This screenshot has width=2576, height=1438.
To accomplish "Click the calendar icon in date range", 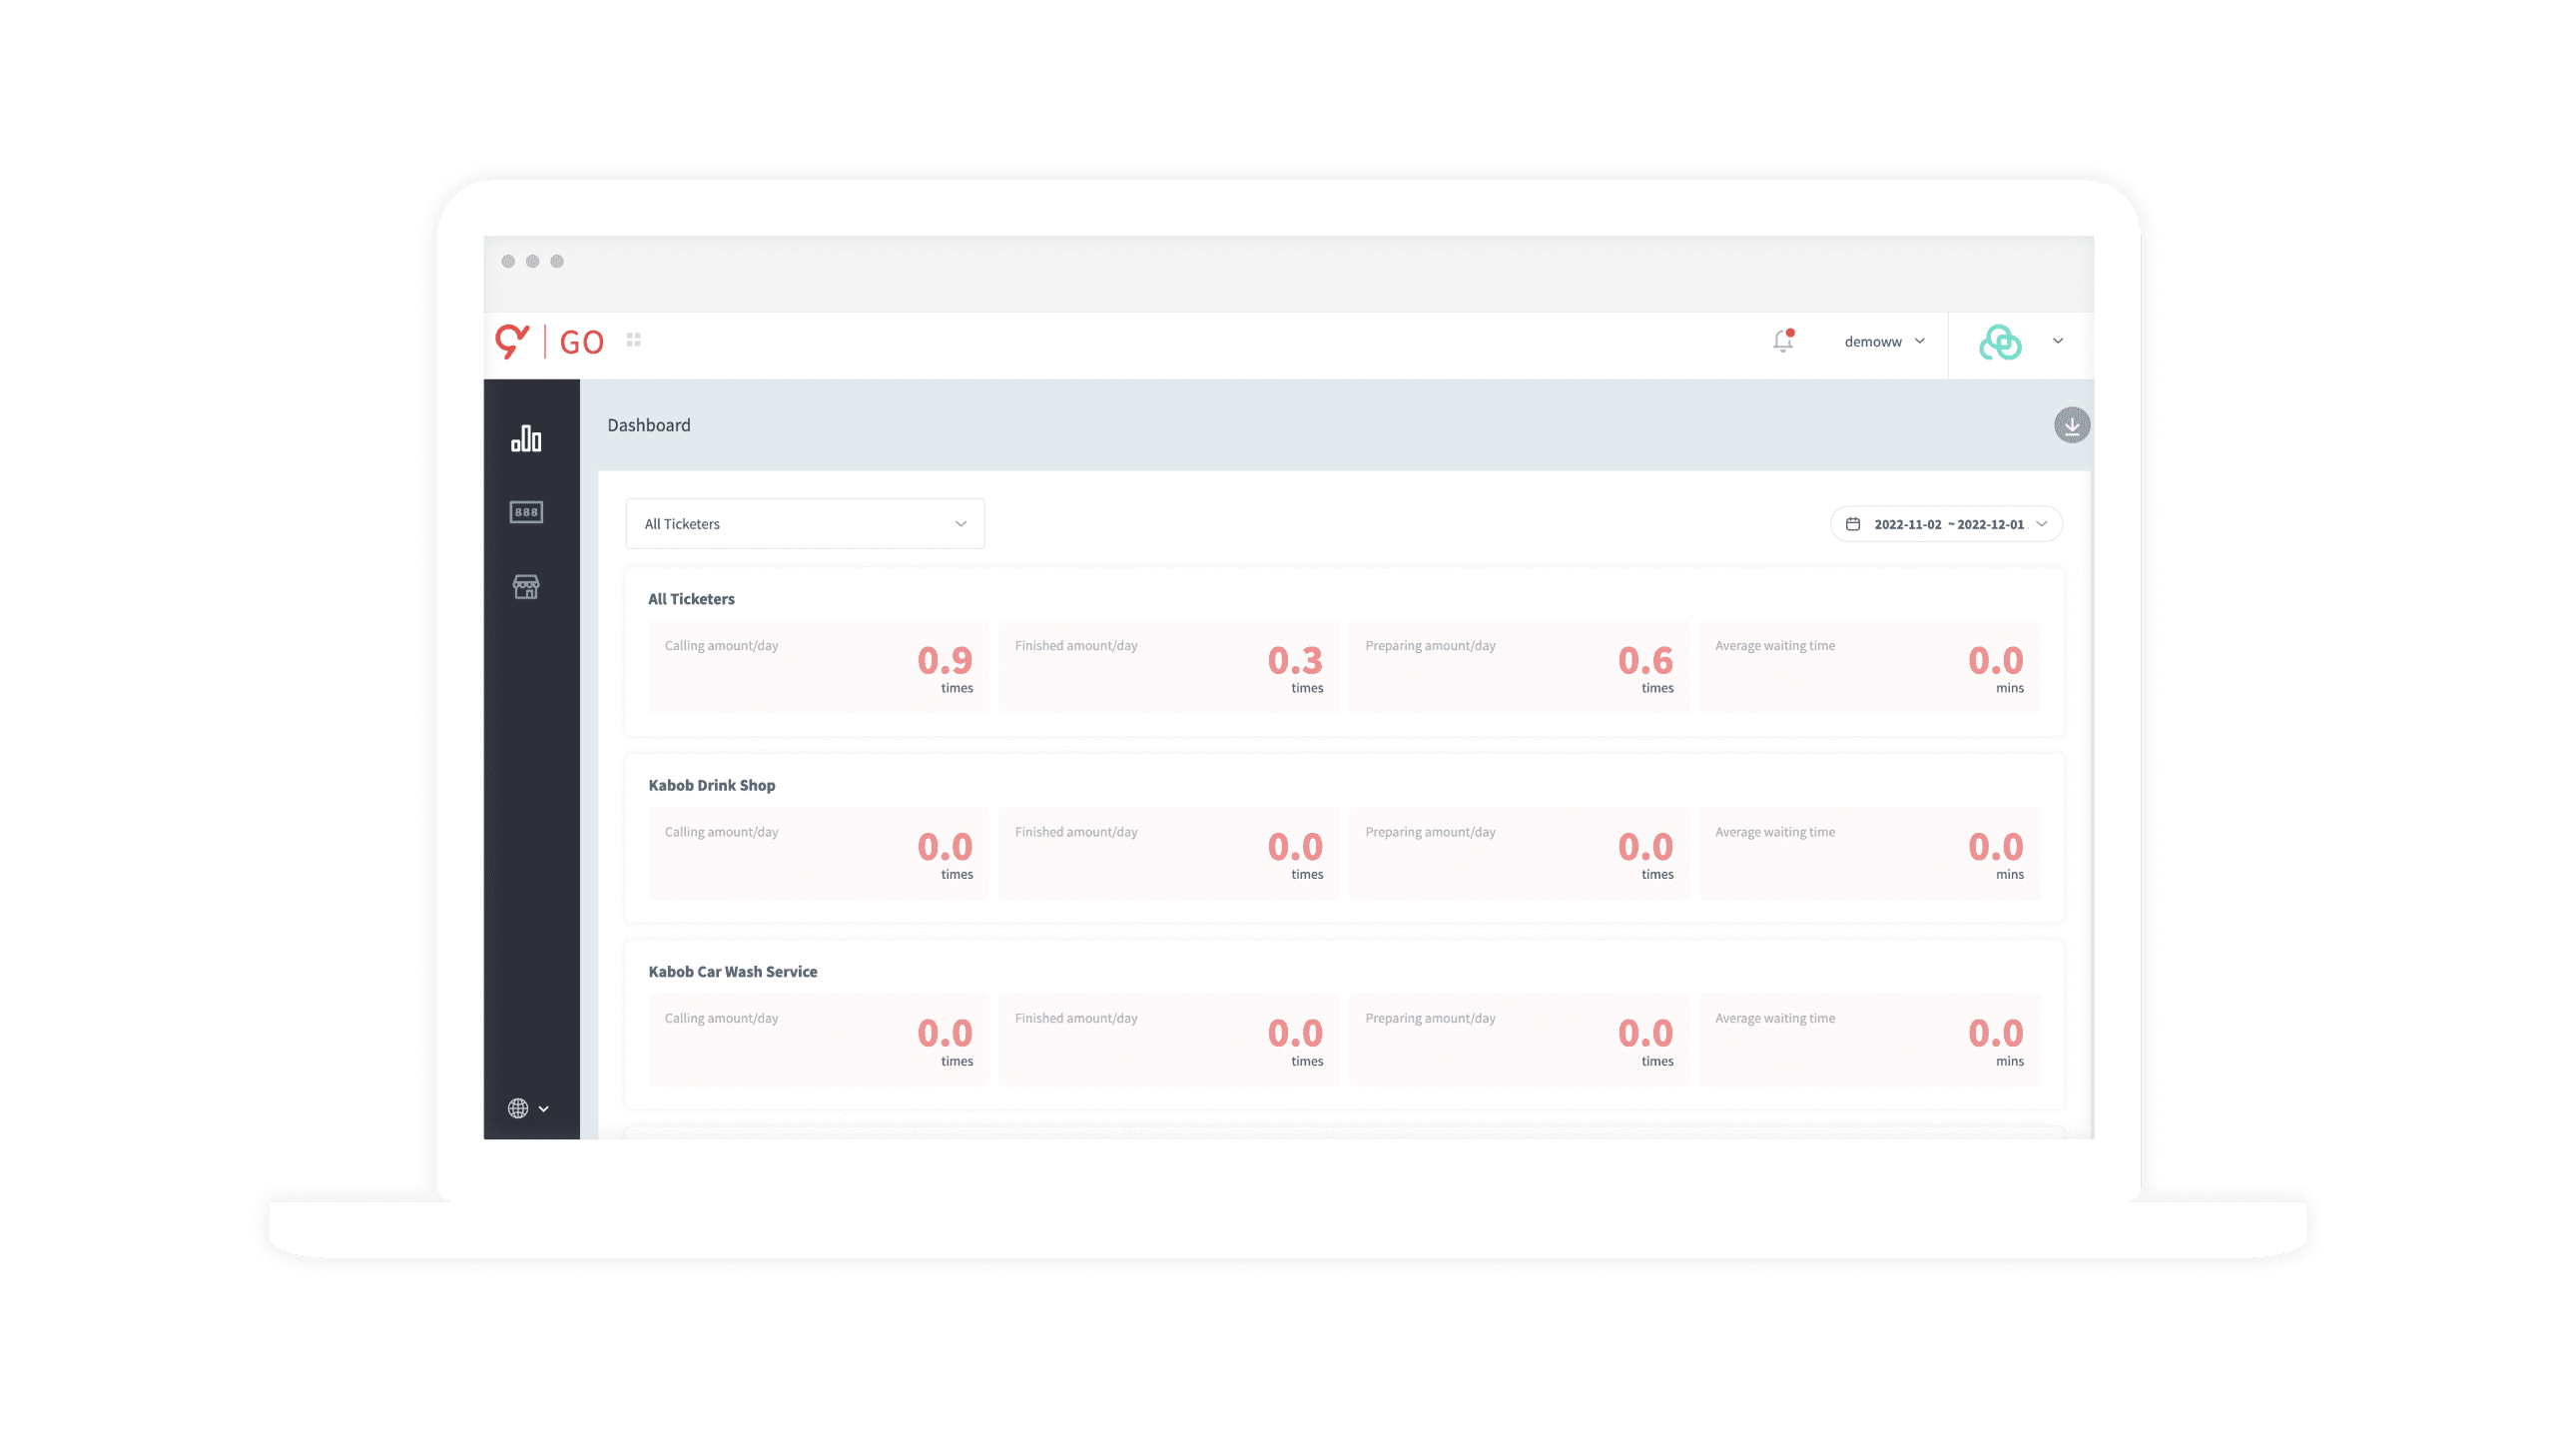I will 1853,524.
